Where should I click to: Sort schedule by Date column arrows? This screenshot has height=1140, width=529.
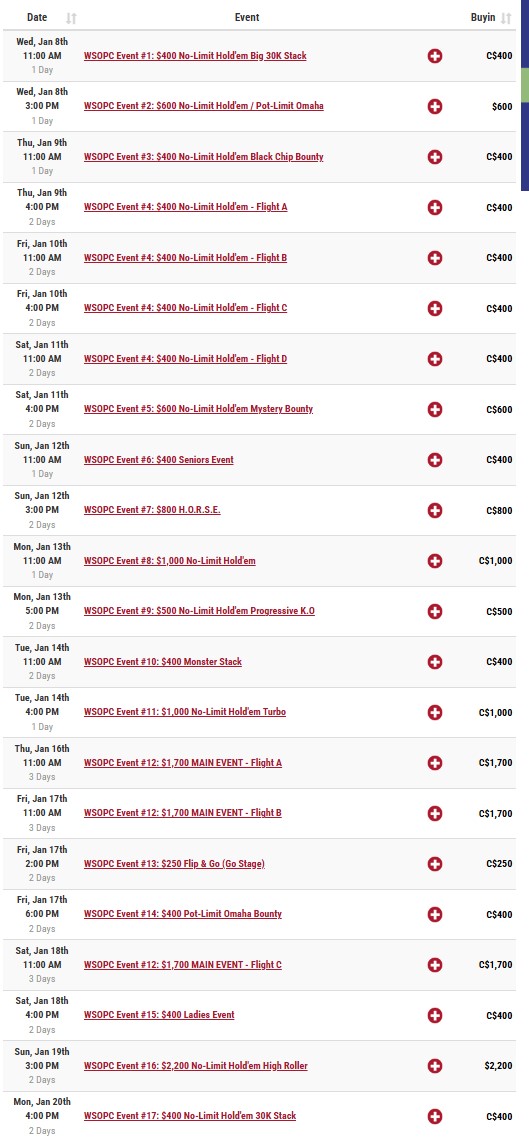[x=71, y=17]
